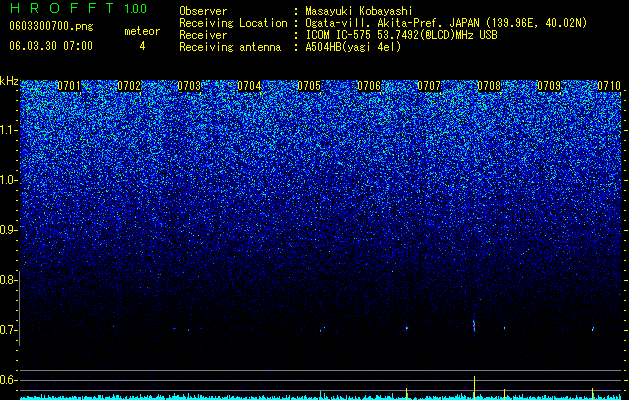The width and height of the screenshot is (629, 400).
Task: Click the 0708 time marker label
Action: coord(489,86)
